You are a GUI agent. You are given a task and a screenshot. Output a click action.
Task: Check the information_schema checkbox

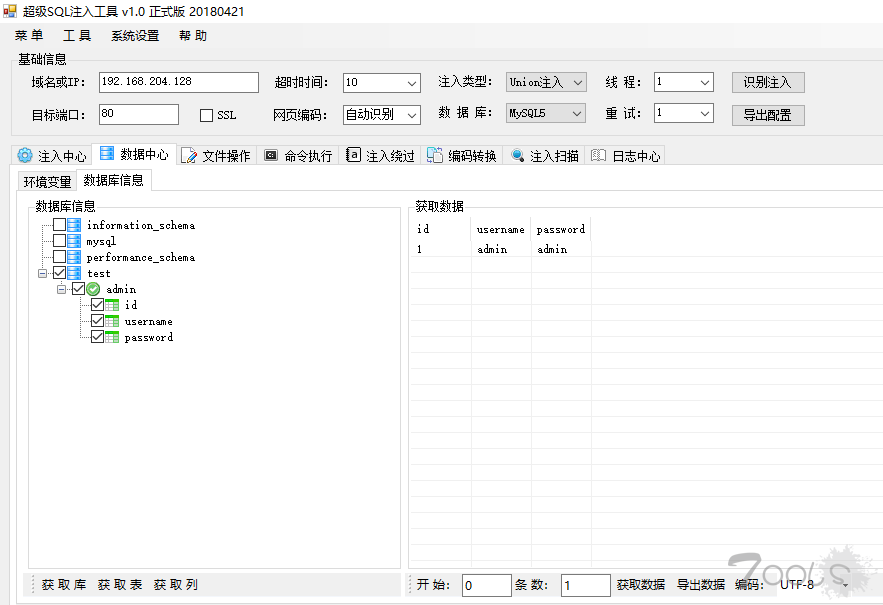[59, 225]
